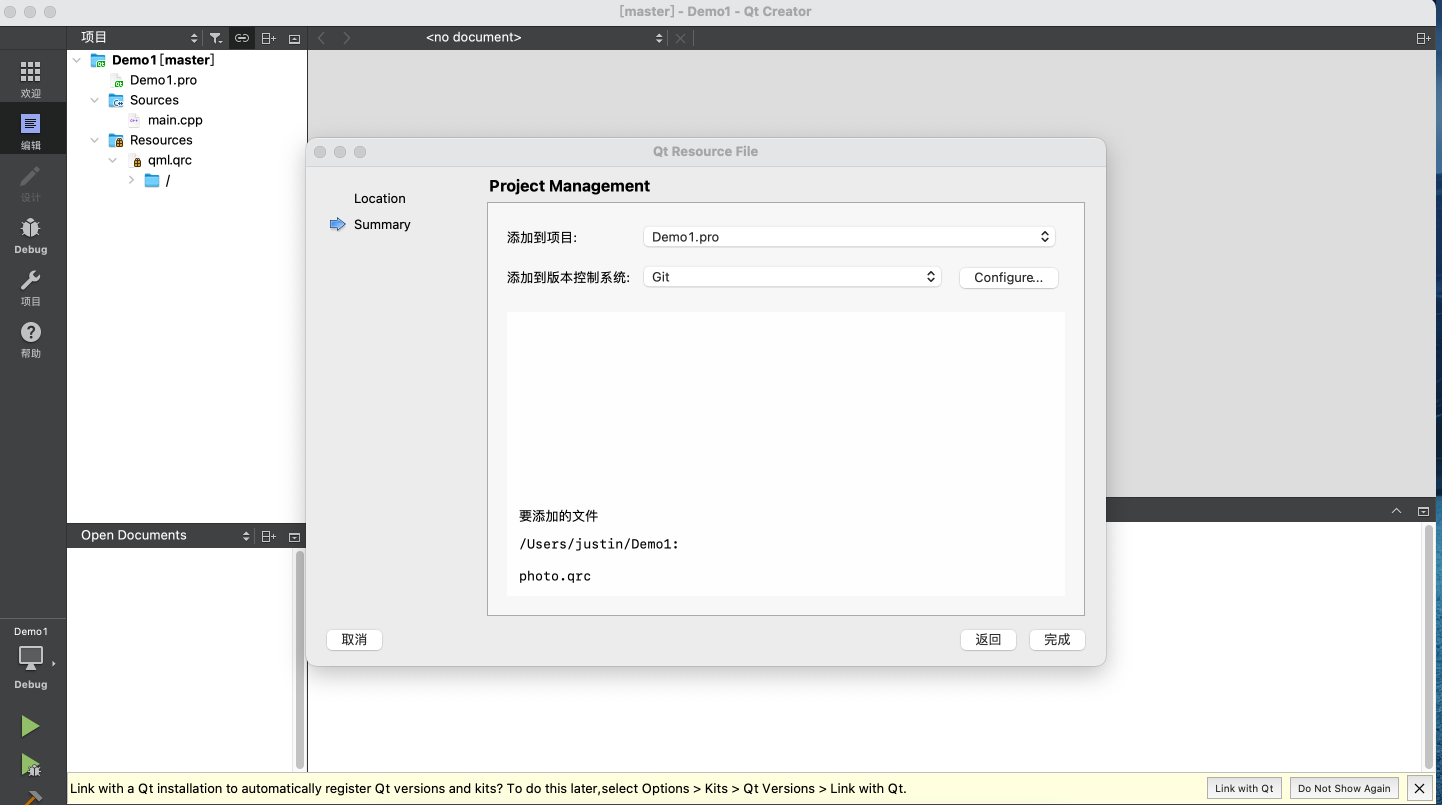Open the version control Git dropdown

pyautogui.click(x=792, y=277)
